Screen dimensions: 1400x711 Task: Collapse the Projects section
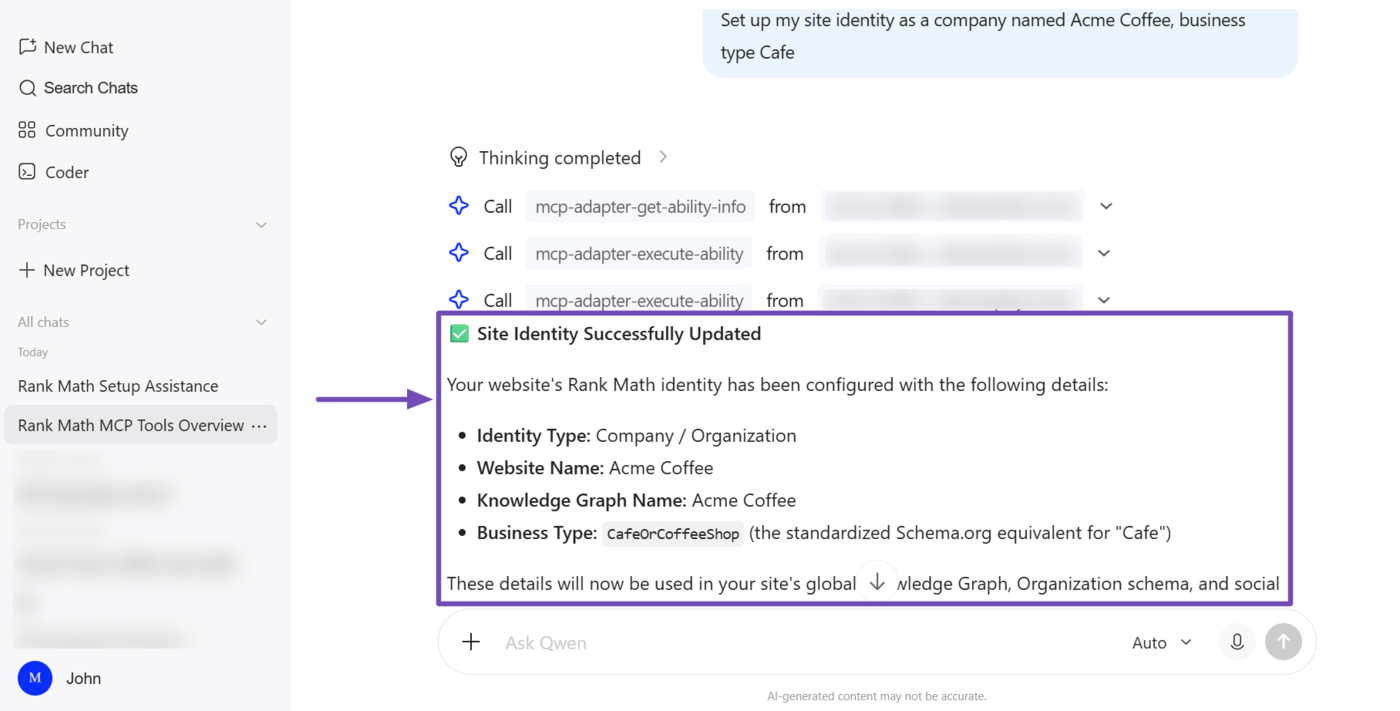click(261, 225)
